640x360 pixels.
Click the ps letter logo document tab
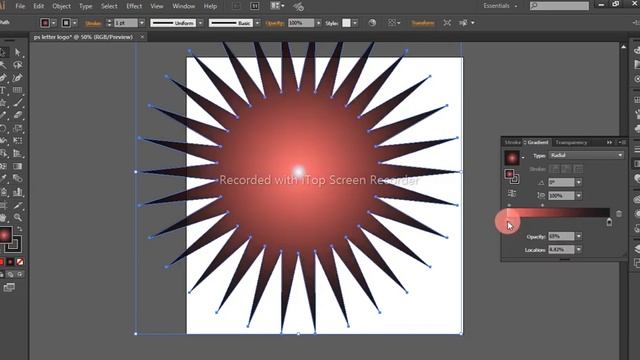click(x=83, y=37)
